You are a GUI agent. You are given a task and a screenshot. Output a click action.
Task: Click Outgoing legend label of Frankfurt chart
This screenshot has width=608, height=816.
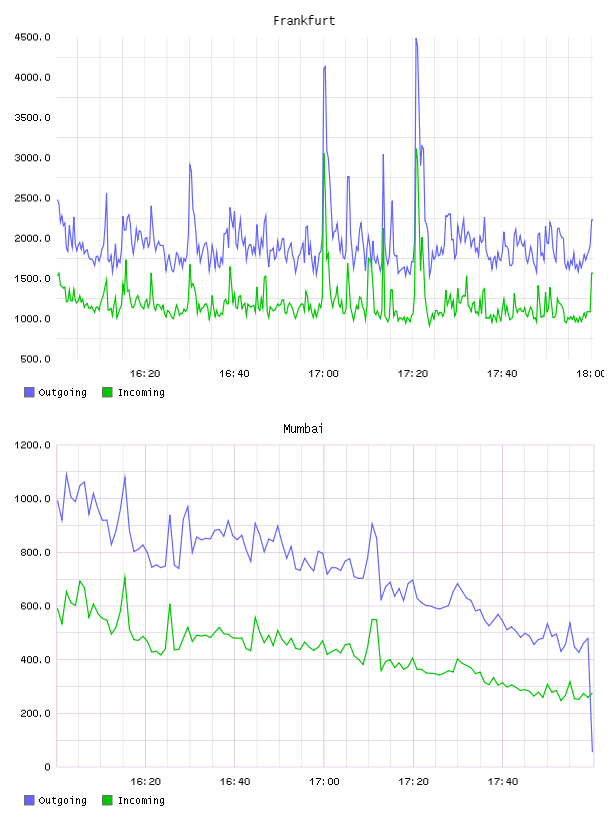[62, 393]
